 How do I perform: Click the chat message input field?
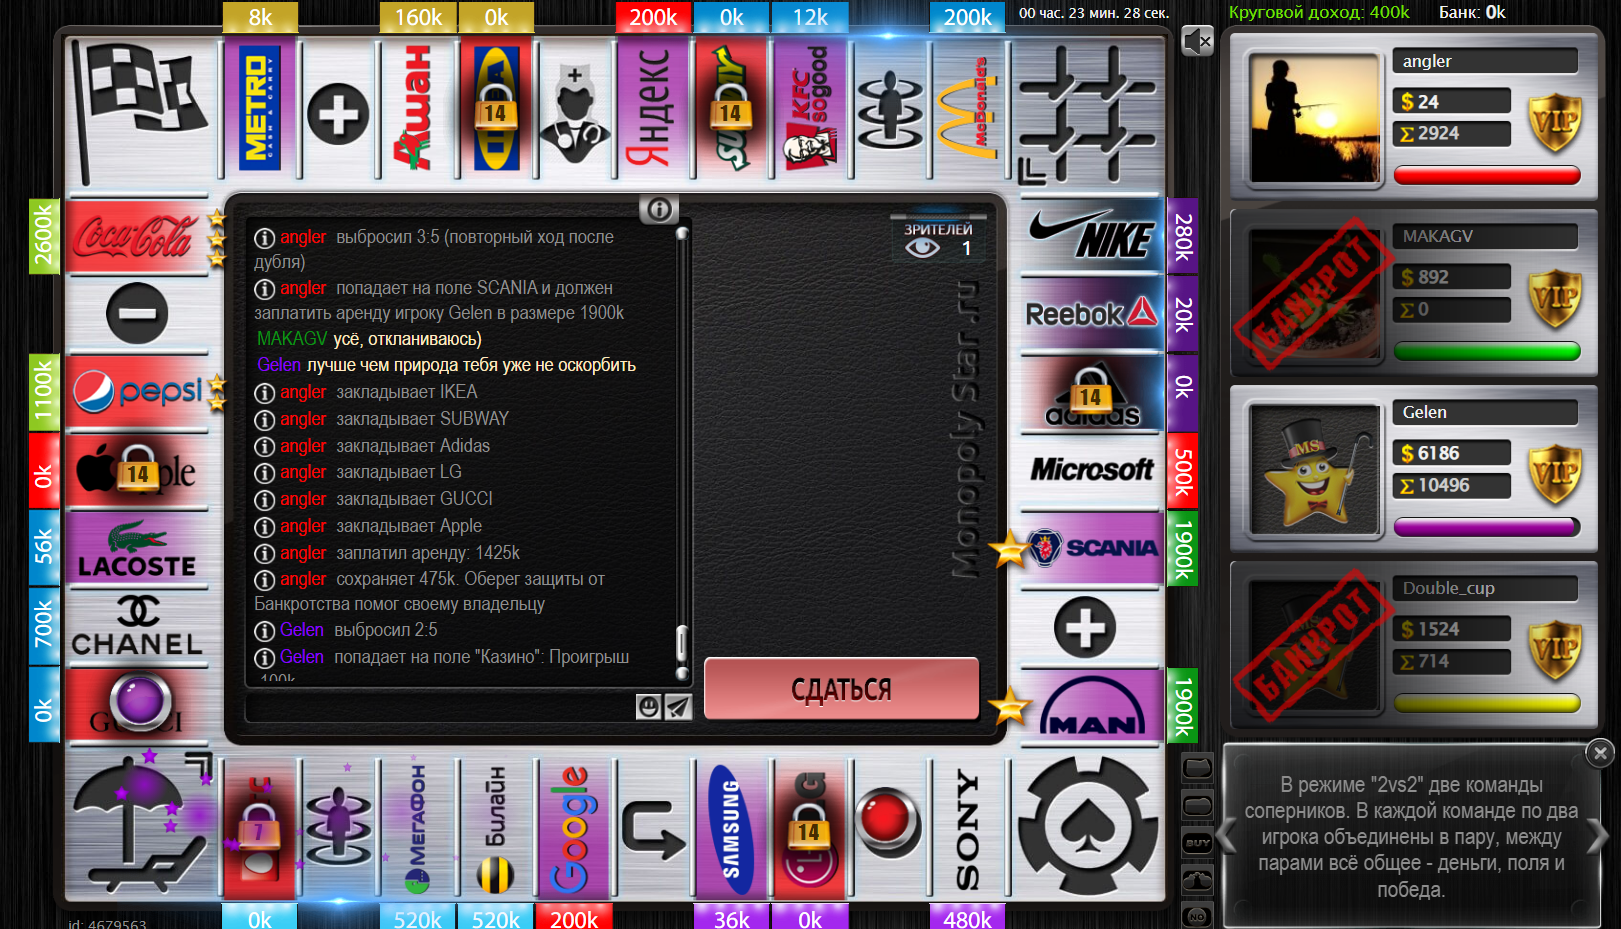pos(440,707)
